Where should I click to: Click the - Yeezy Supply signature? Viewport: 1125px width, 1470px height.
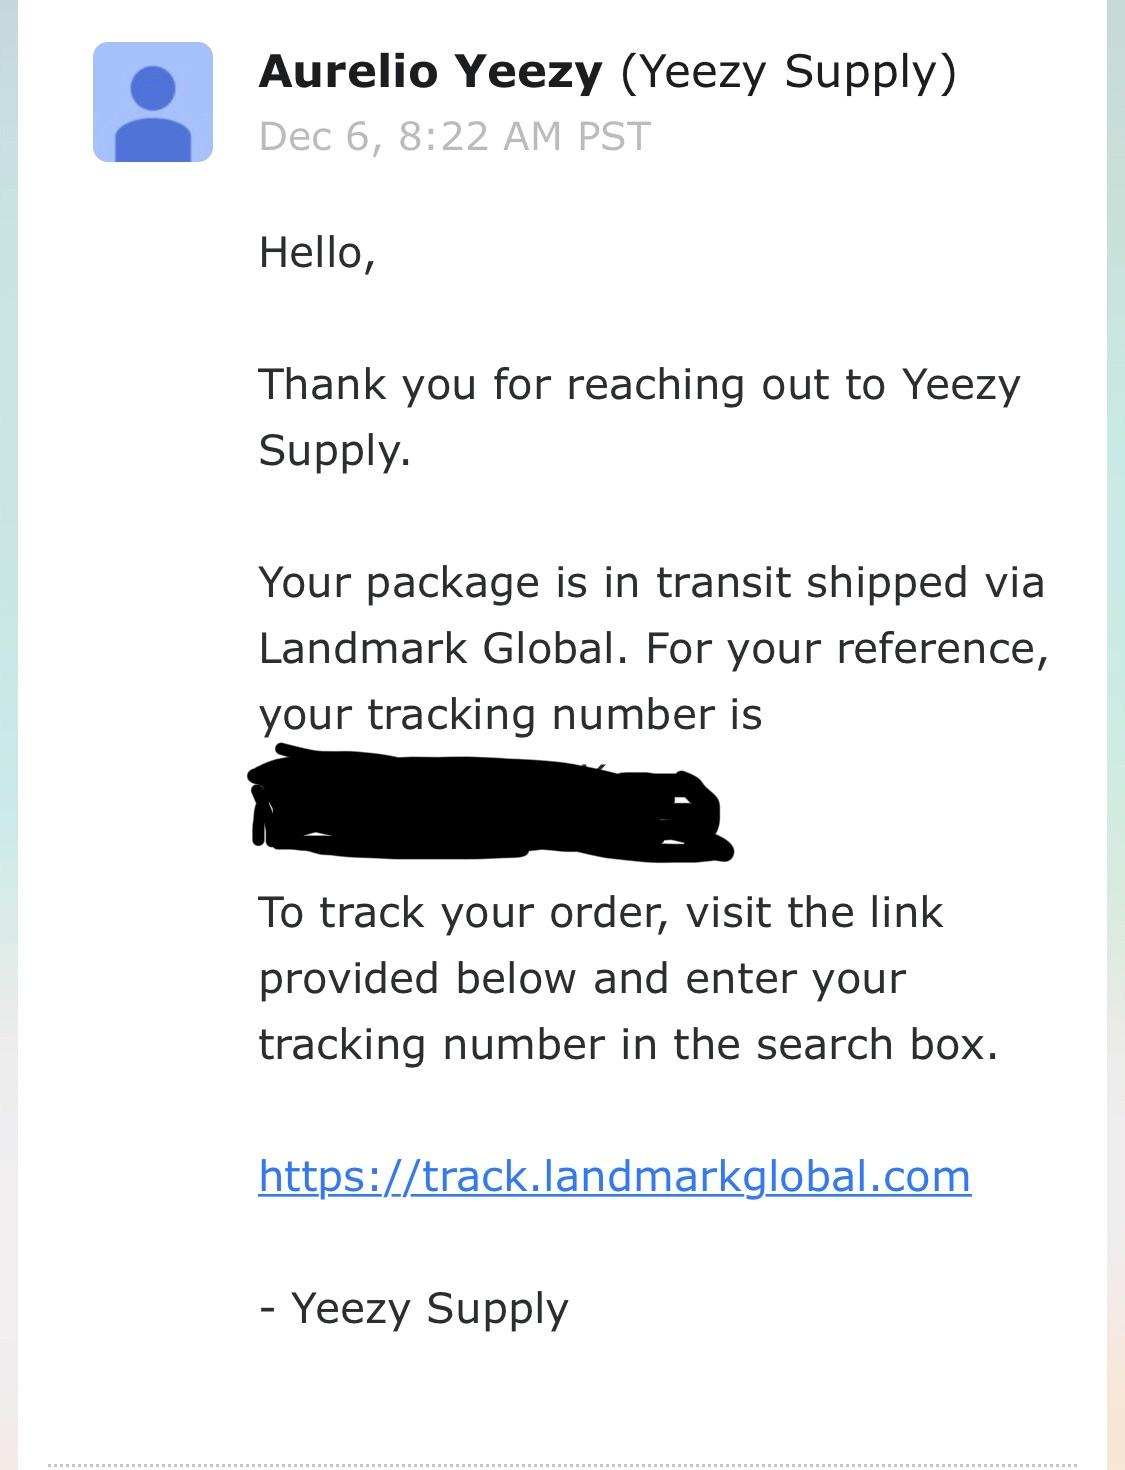(413, 1308)
